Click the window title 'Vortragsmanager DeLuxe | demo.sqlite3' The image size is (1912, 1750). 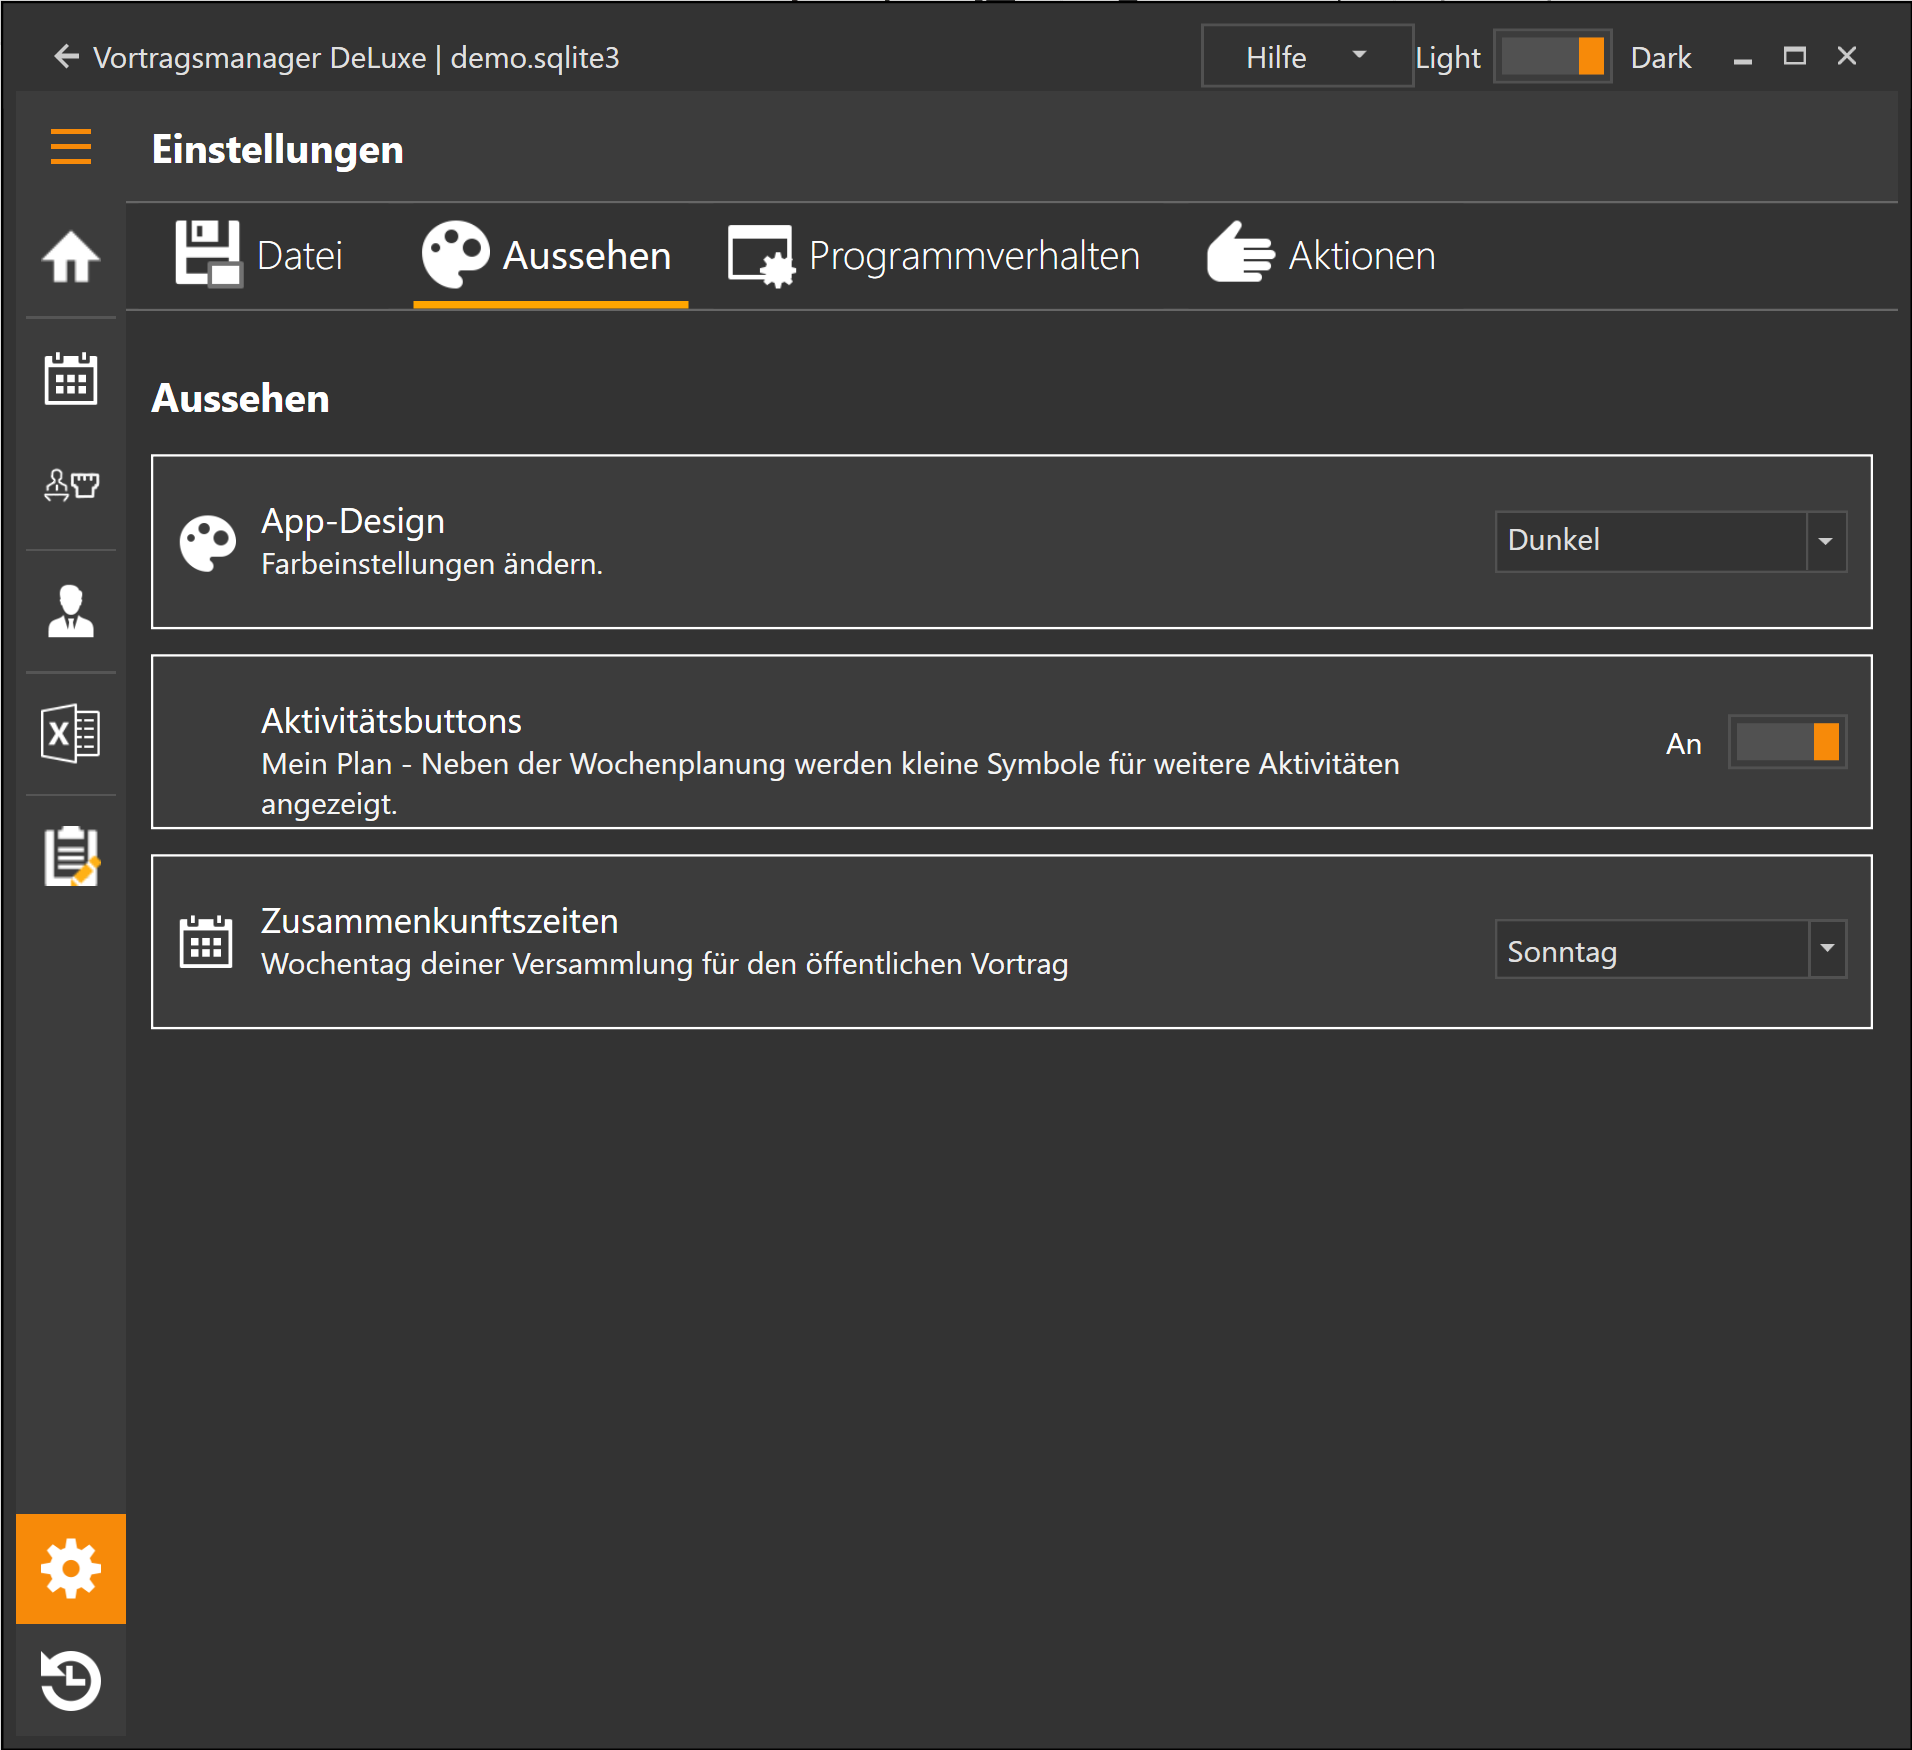pyautogui.click(x=356, y=58)
